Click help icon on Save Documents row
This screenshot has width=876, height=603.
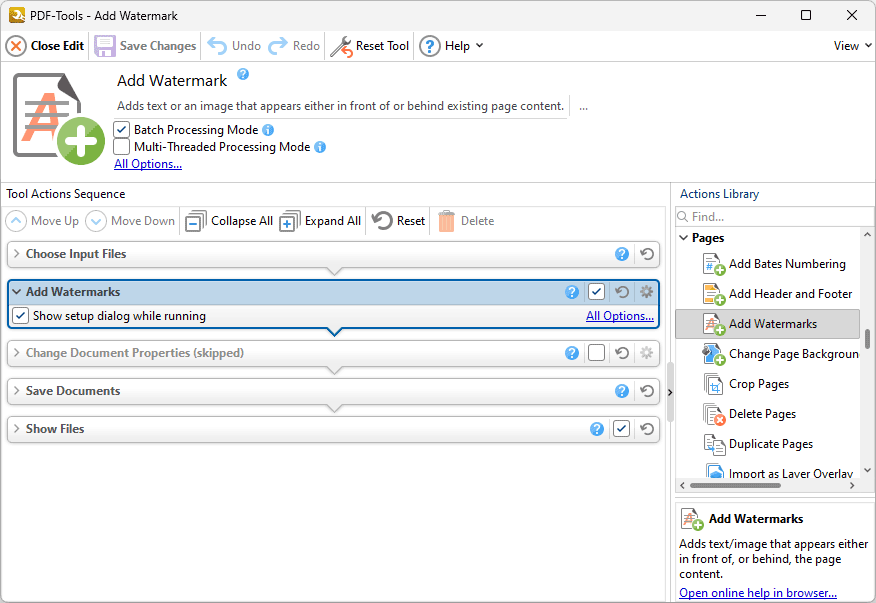pos(622,391)
